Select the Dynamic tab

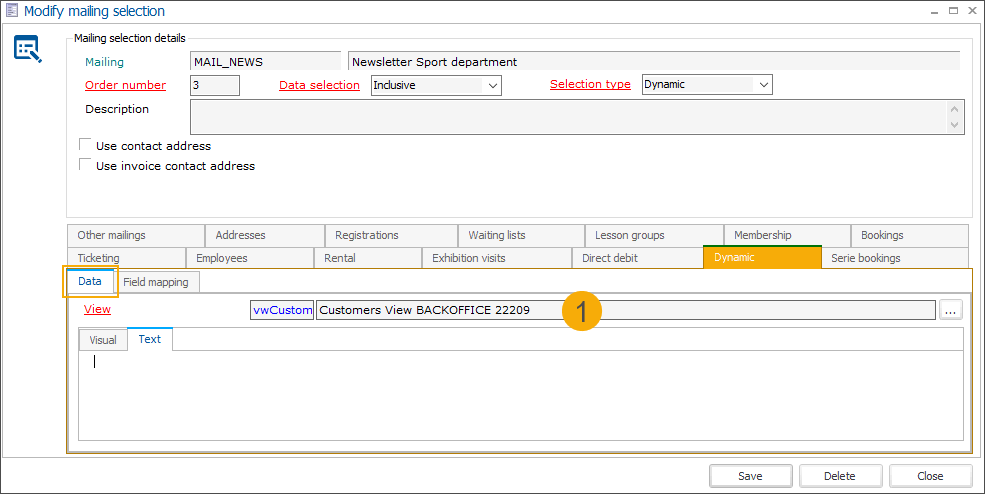point(763,257)
